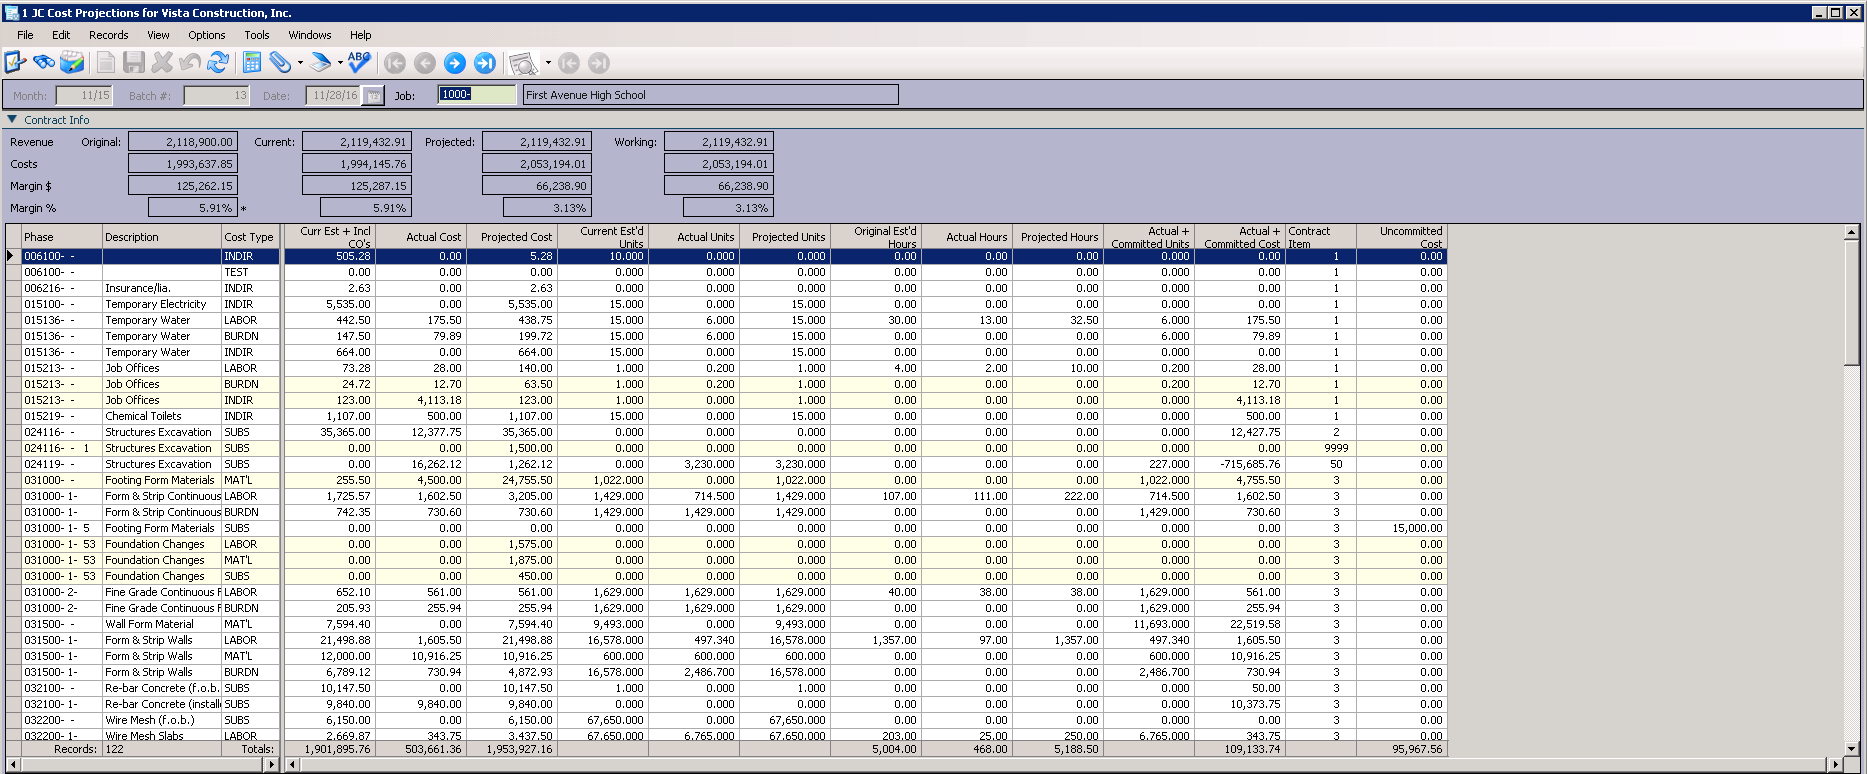The image size is (1867, 774).
Task: Select the Working Margin % field
Action: tap(728, 208)
